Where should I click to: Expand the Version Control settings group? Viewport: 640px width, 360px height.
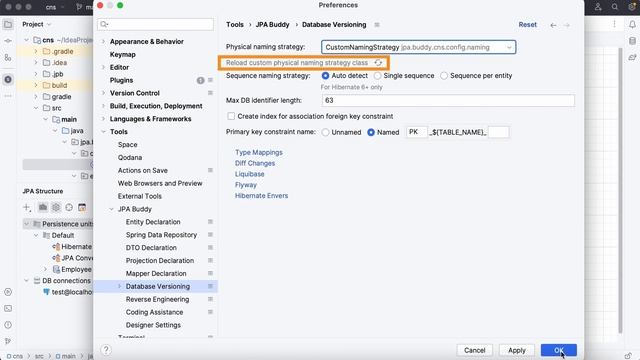104,93
